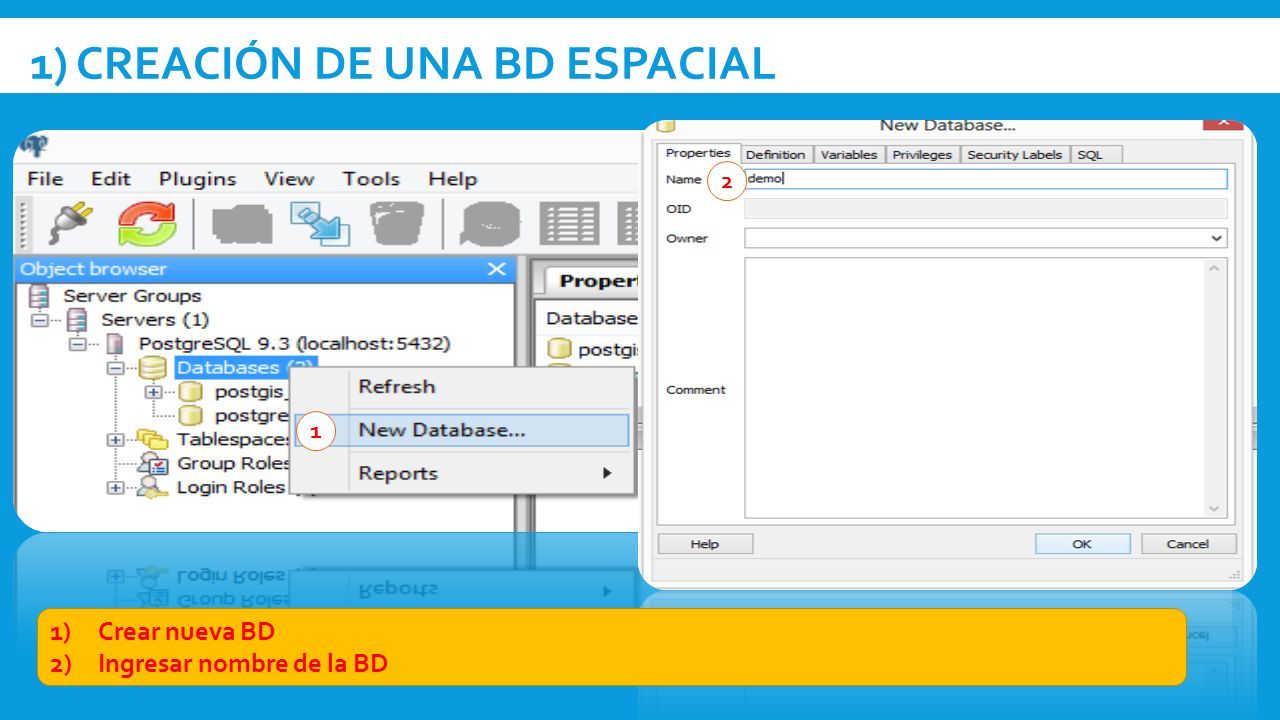Click the Help button in dialog
The width and height of the screenshot is (1280, 720).
pyautogui.click(x=704, y=544)
